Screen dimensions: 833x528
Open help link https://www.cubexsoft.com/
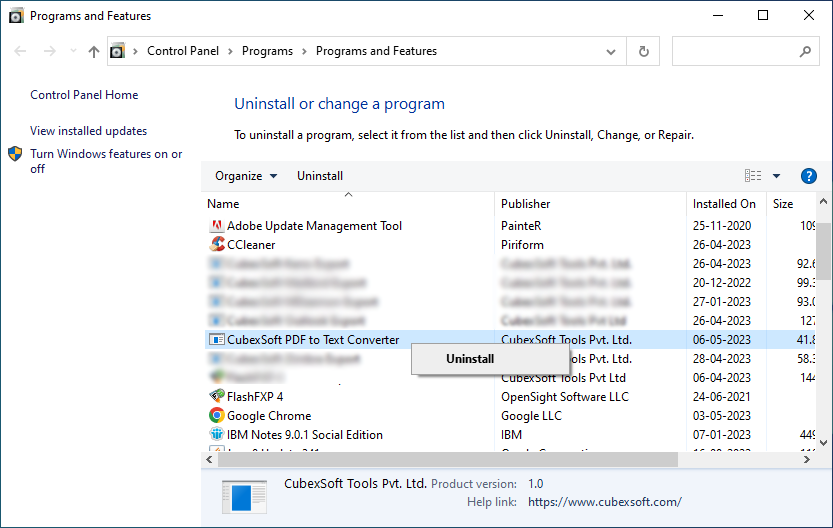(x=605, y=502)
